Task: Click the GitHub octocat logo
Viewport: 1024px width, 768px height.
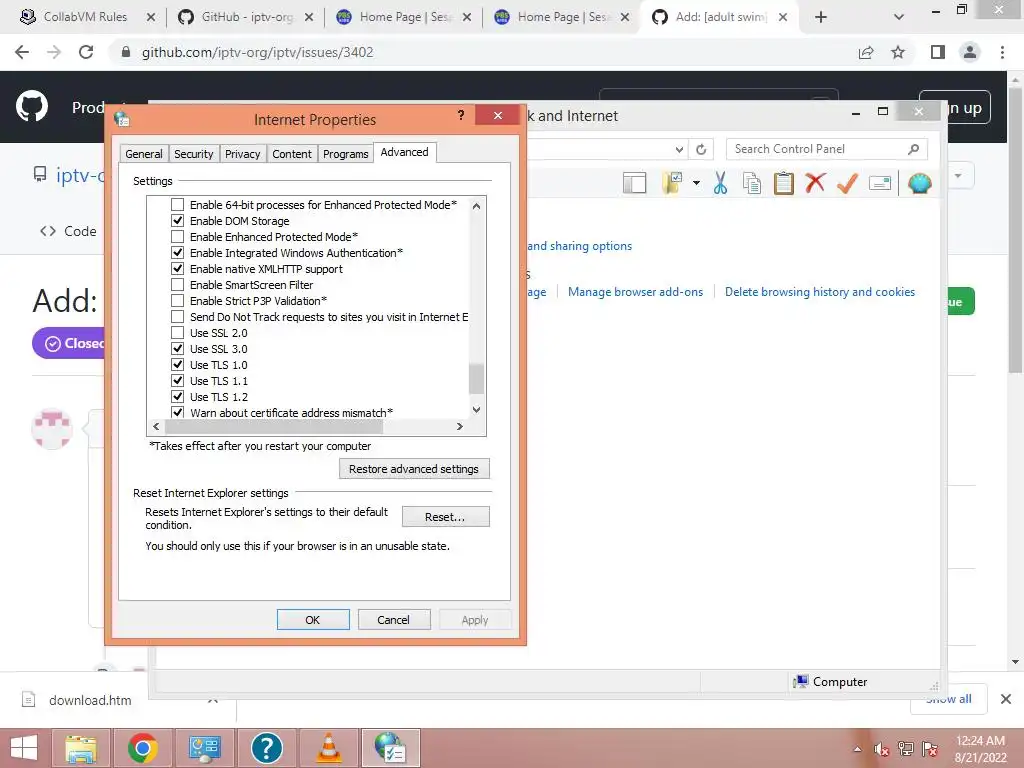Action: tap(32, 107)
